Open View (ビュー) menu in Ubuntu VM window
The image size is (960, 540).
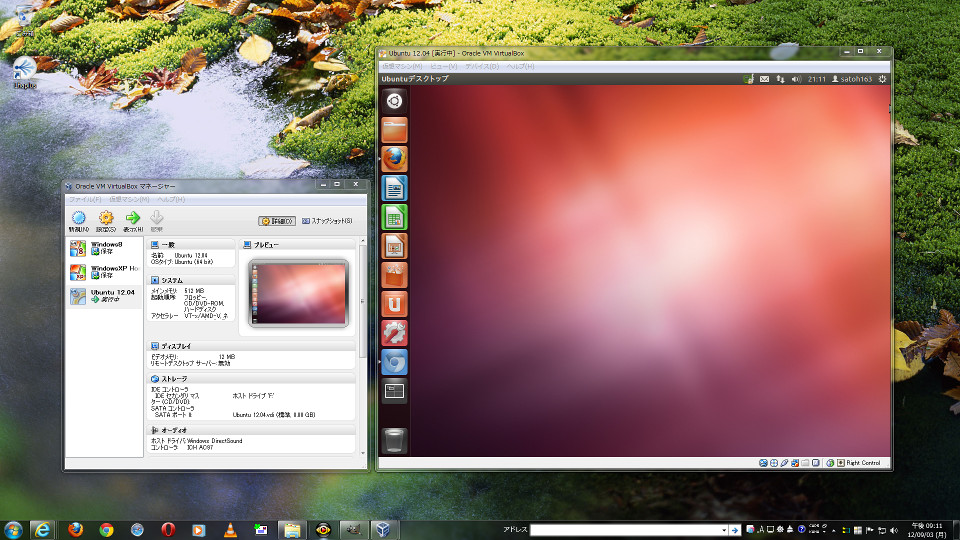click(x=443, y=66)
